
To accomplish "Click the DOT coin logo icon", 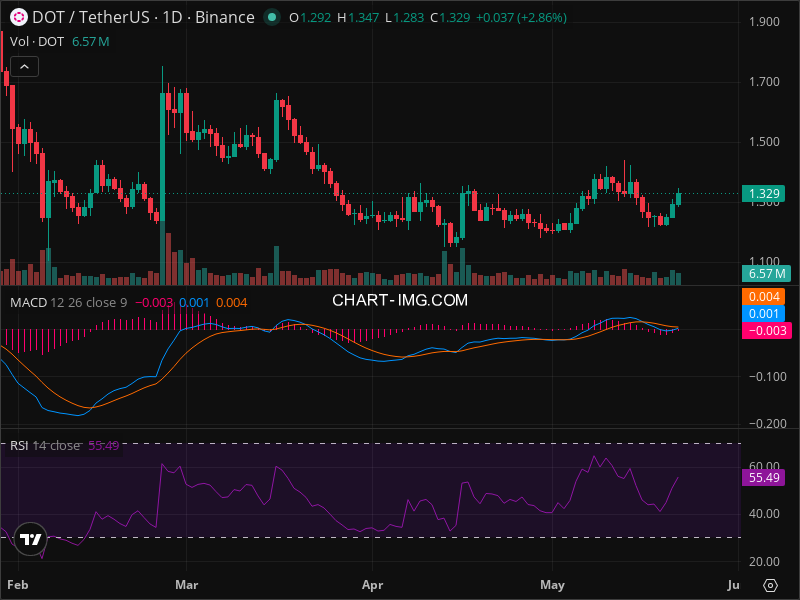I will click(19, 17).
